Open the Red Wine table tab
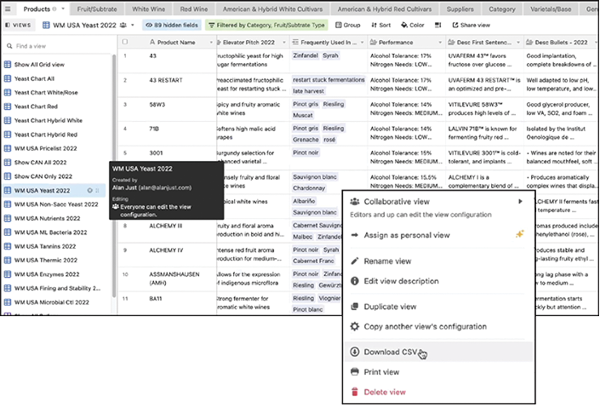 (194, 9)
